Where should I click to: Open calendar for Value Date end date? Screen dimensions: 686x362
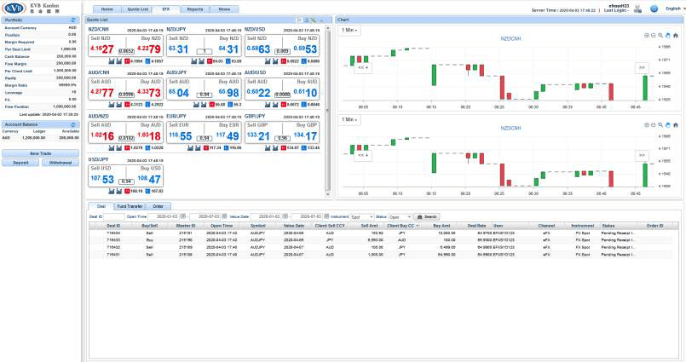pyautogui.click(x=326, y=217)
